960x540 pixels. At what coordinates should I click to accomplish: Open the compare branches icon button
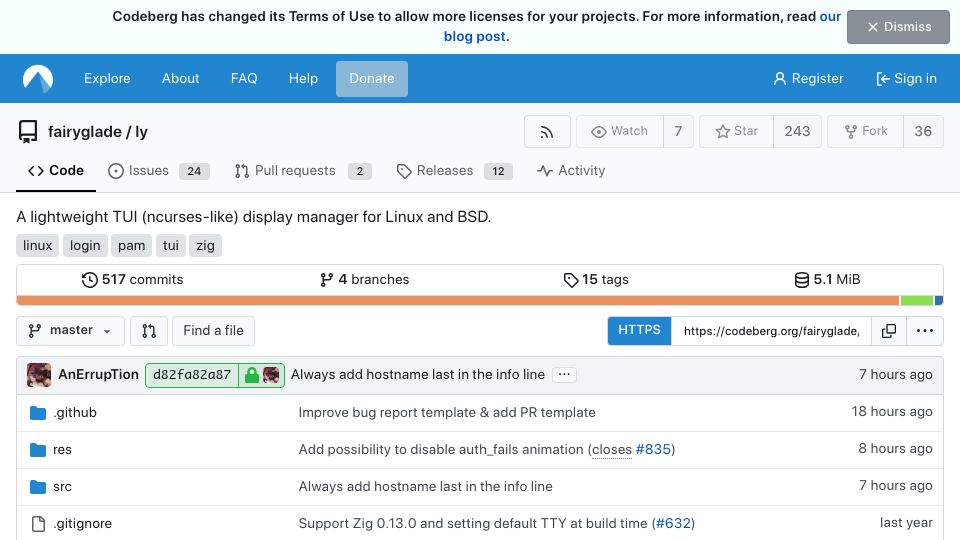(x=149, y=331)
